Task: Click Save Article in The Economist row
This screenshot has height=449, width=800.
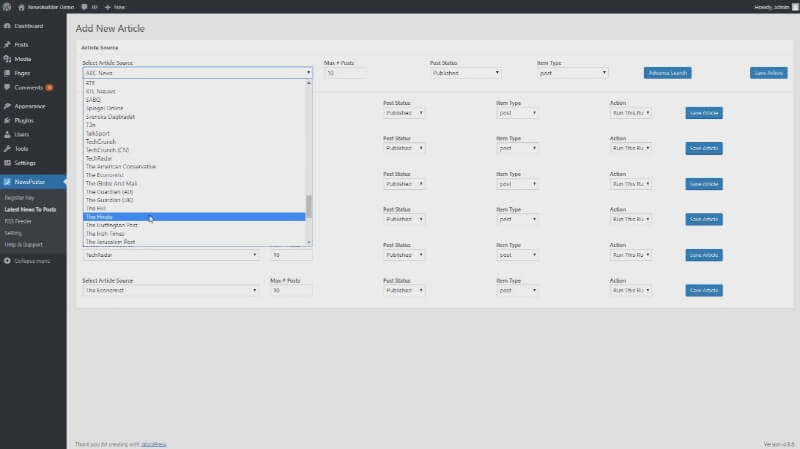Action: click(704, 290)
